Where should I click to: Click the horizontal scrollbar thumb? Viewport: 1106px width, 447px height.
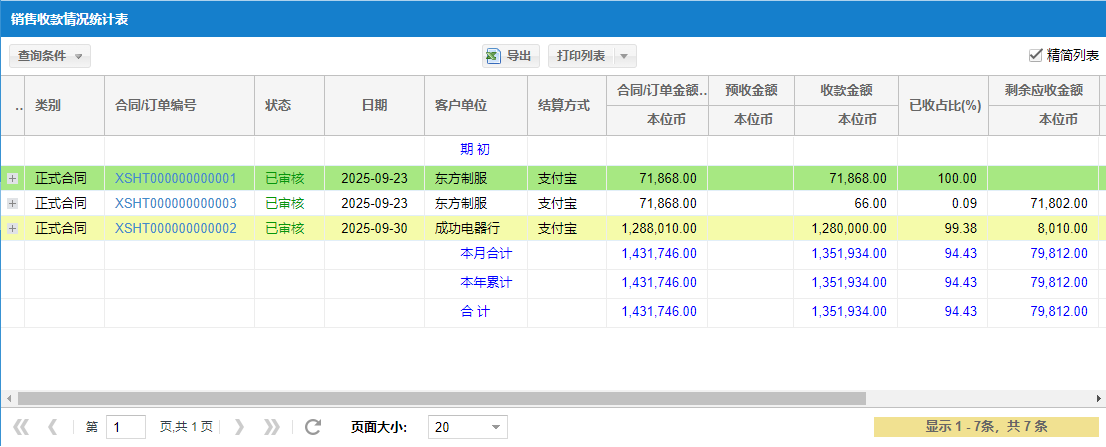tap(440, 398)
